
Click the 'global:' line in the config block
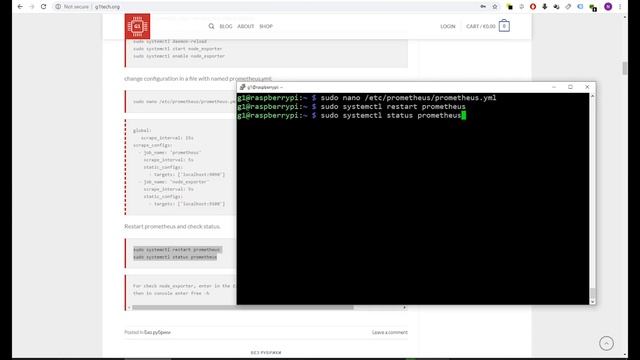(142, 131)
